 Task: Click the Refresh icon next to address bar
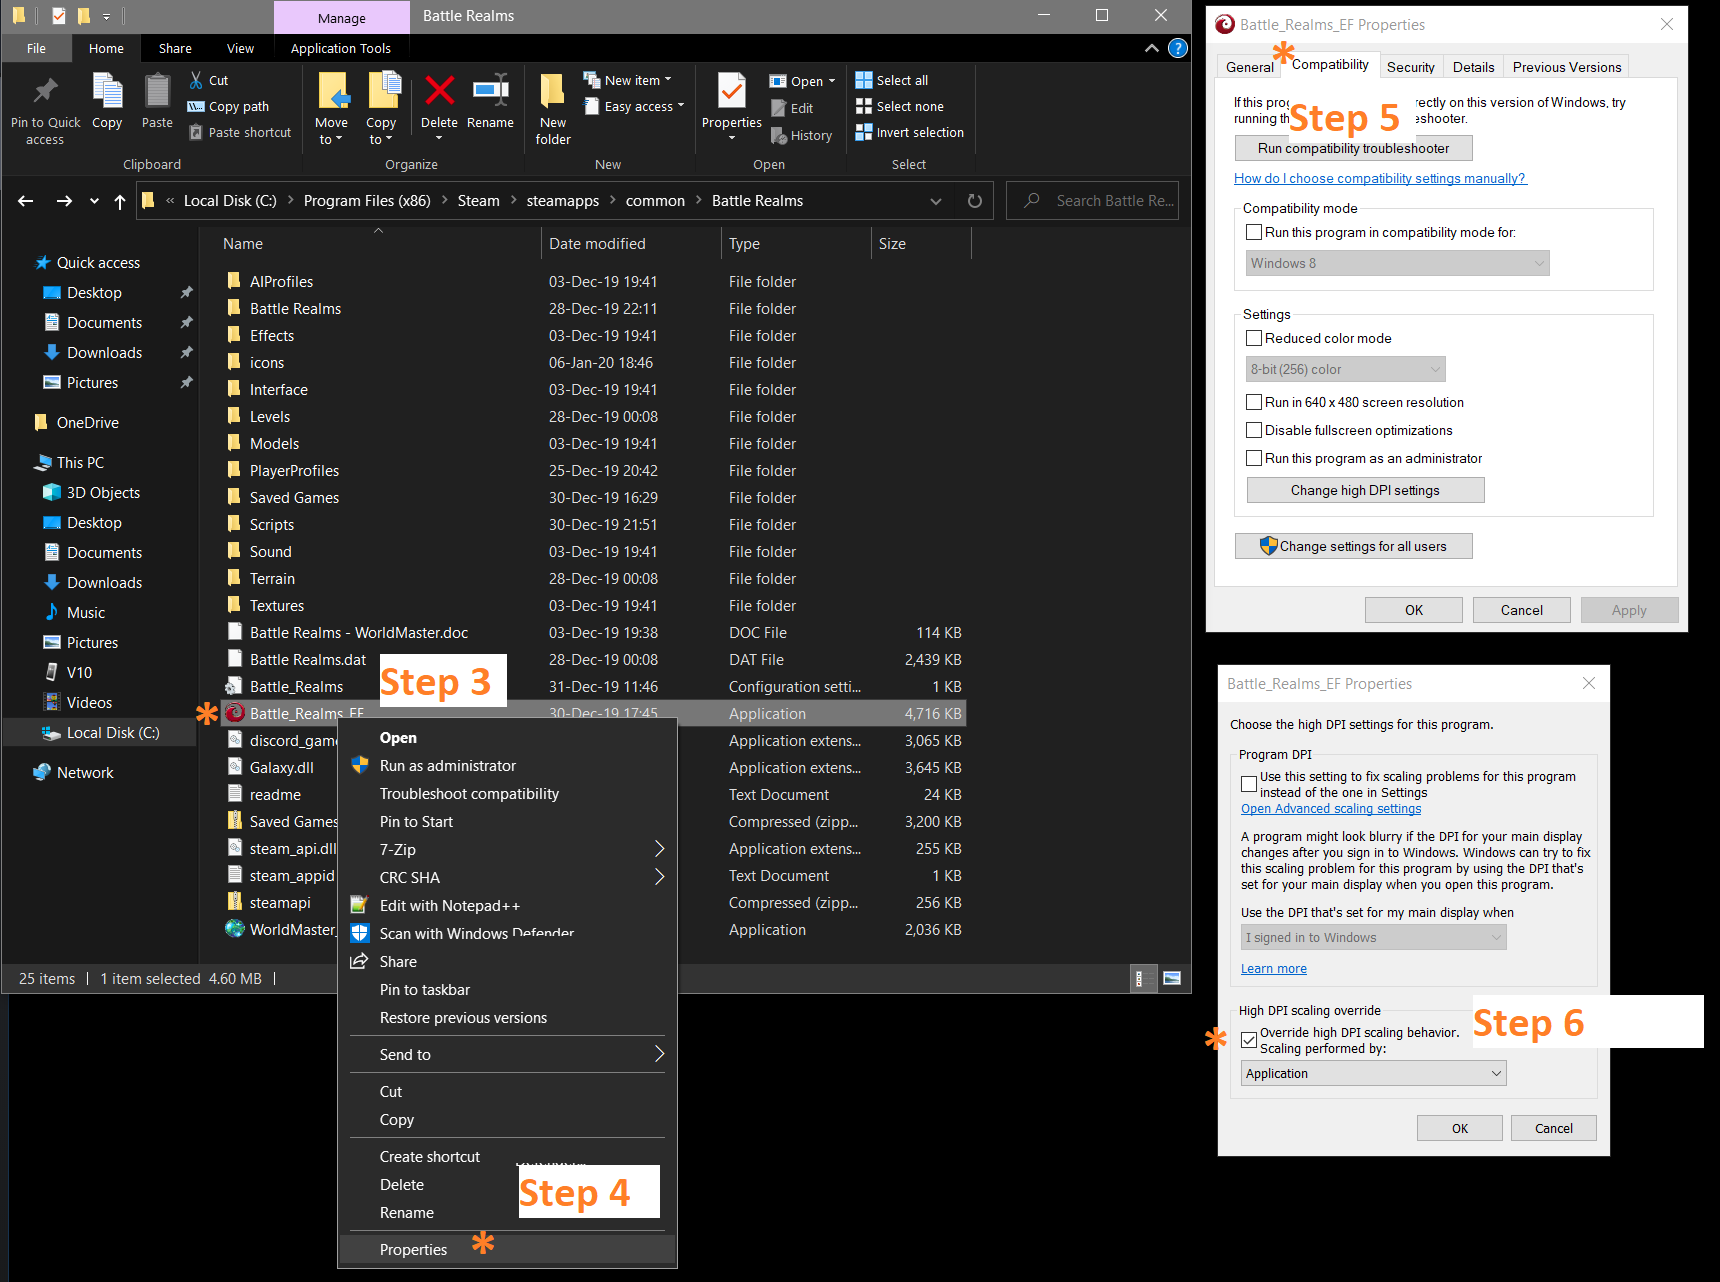974,201
